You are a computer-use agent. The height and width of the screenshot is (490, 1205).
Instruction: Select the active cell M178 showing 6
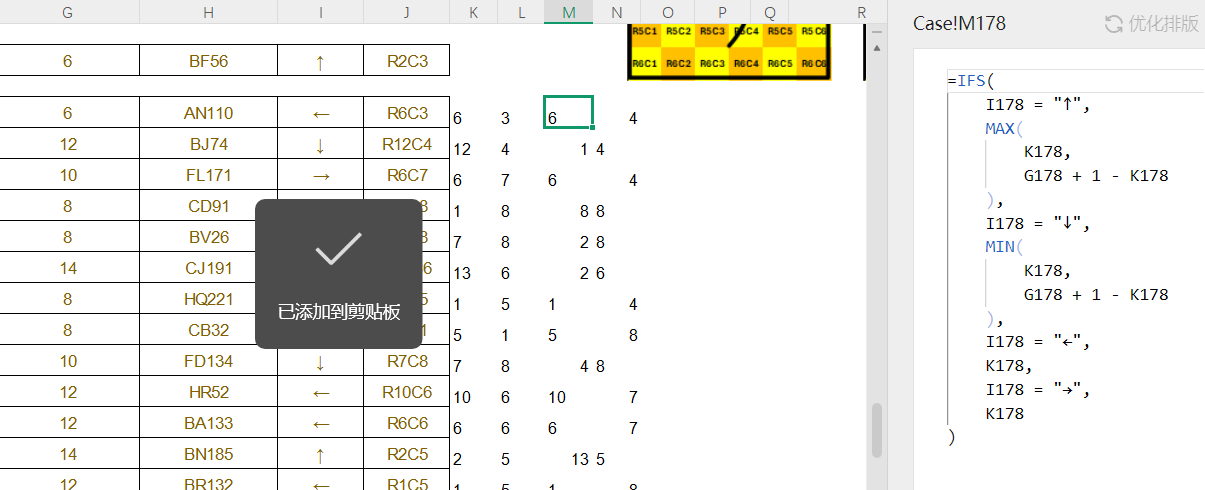coord(569,112)
